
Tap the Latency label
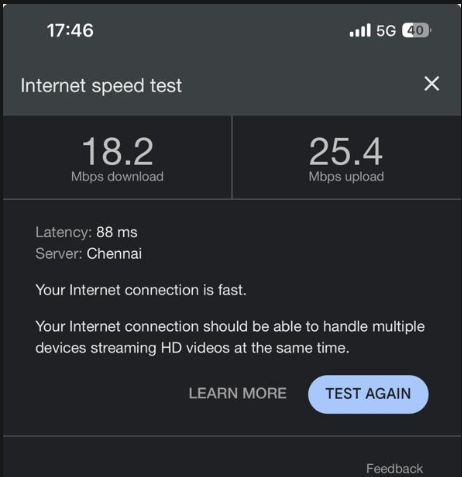[63, 232]
